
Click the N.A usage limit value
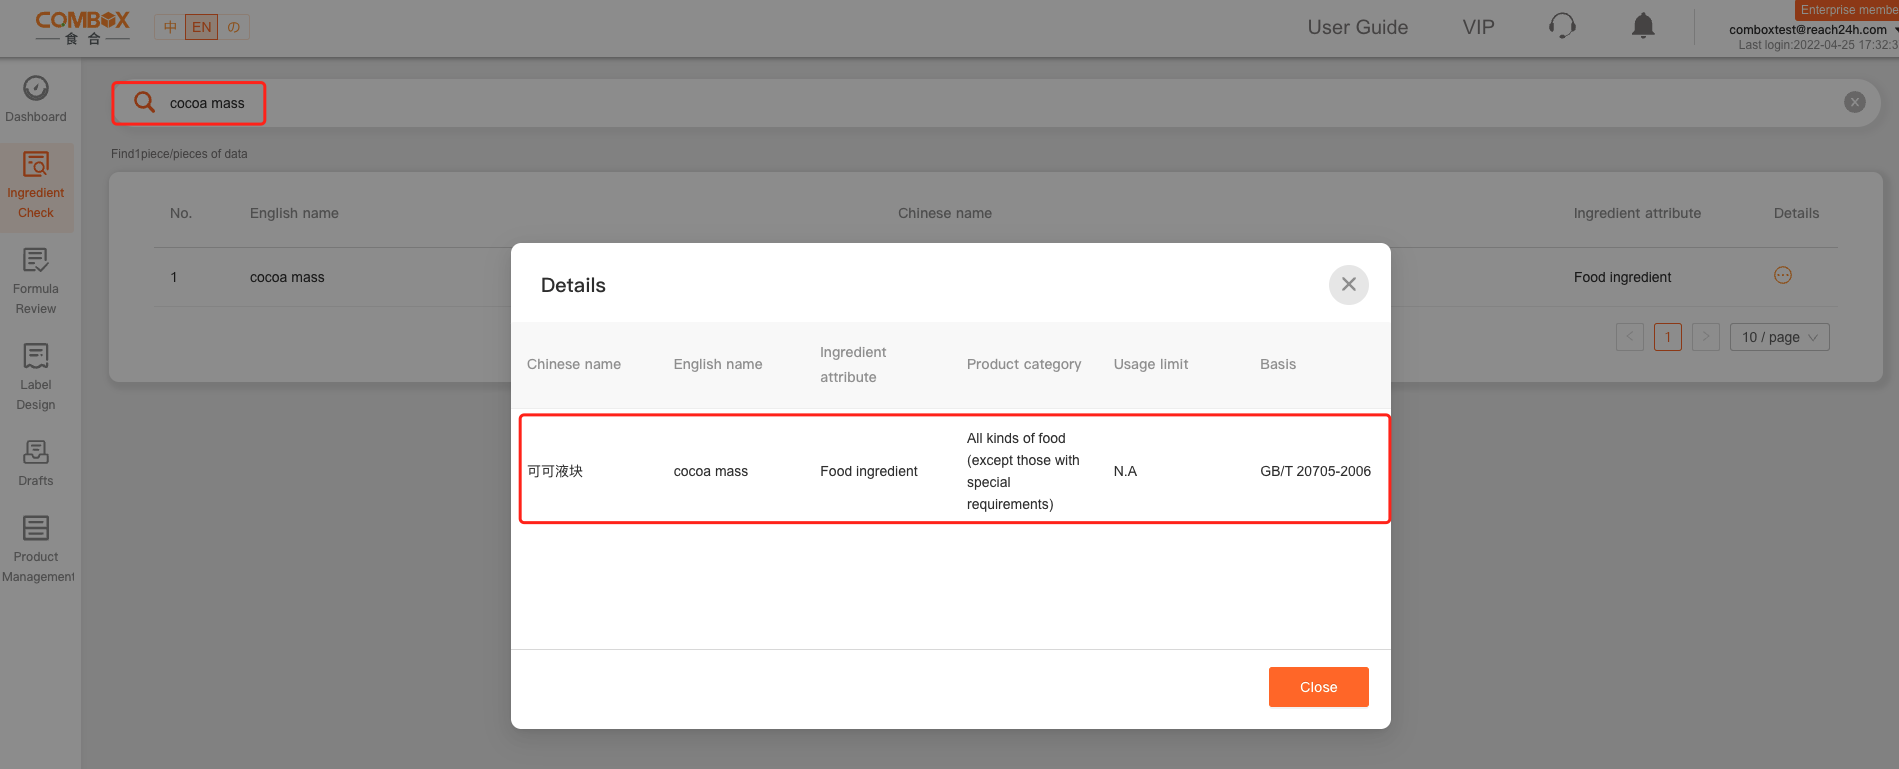[1125, 471]
